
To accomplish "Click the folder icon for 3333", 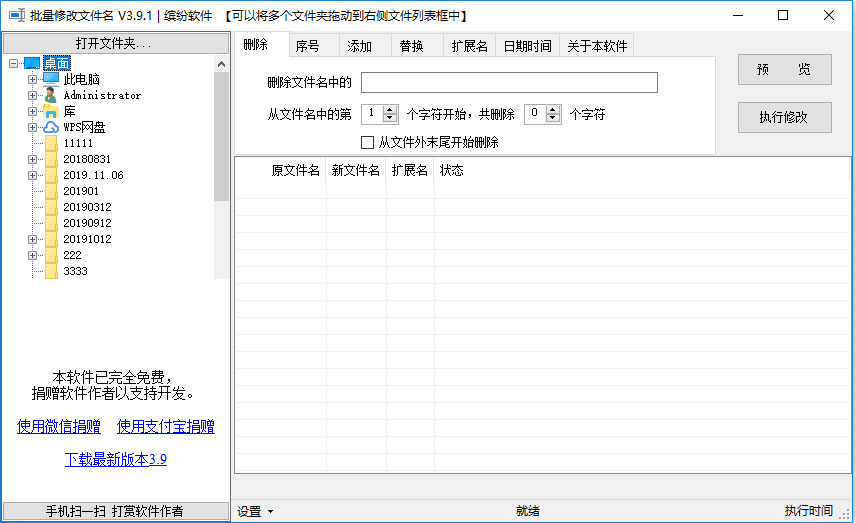I will coord(51,271).
